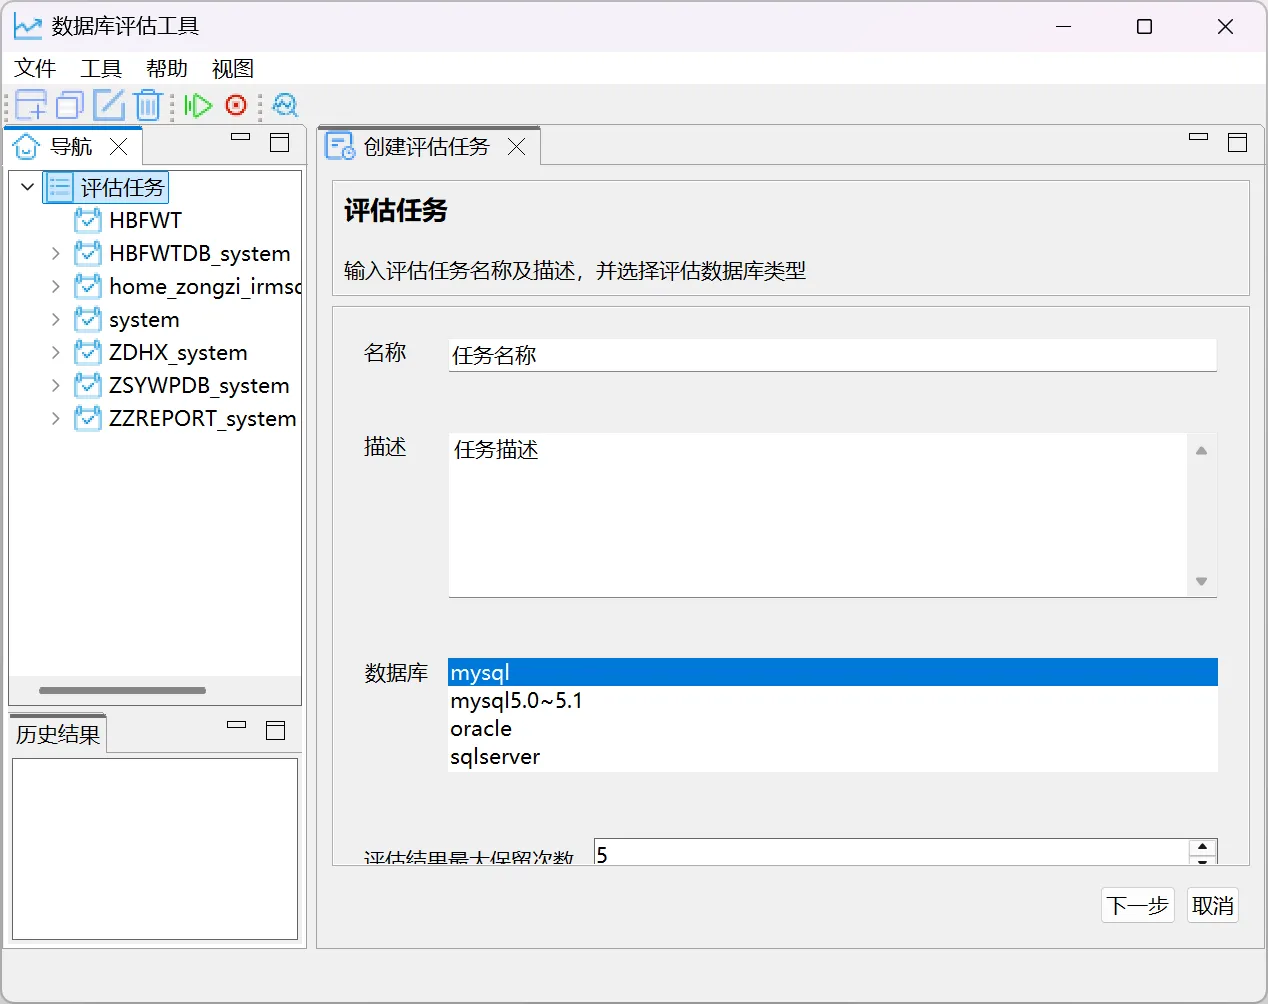Stop evaluation with the red record icon
Screen dimensions: 1268x1004
point(236,105)
